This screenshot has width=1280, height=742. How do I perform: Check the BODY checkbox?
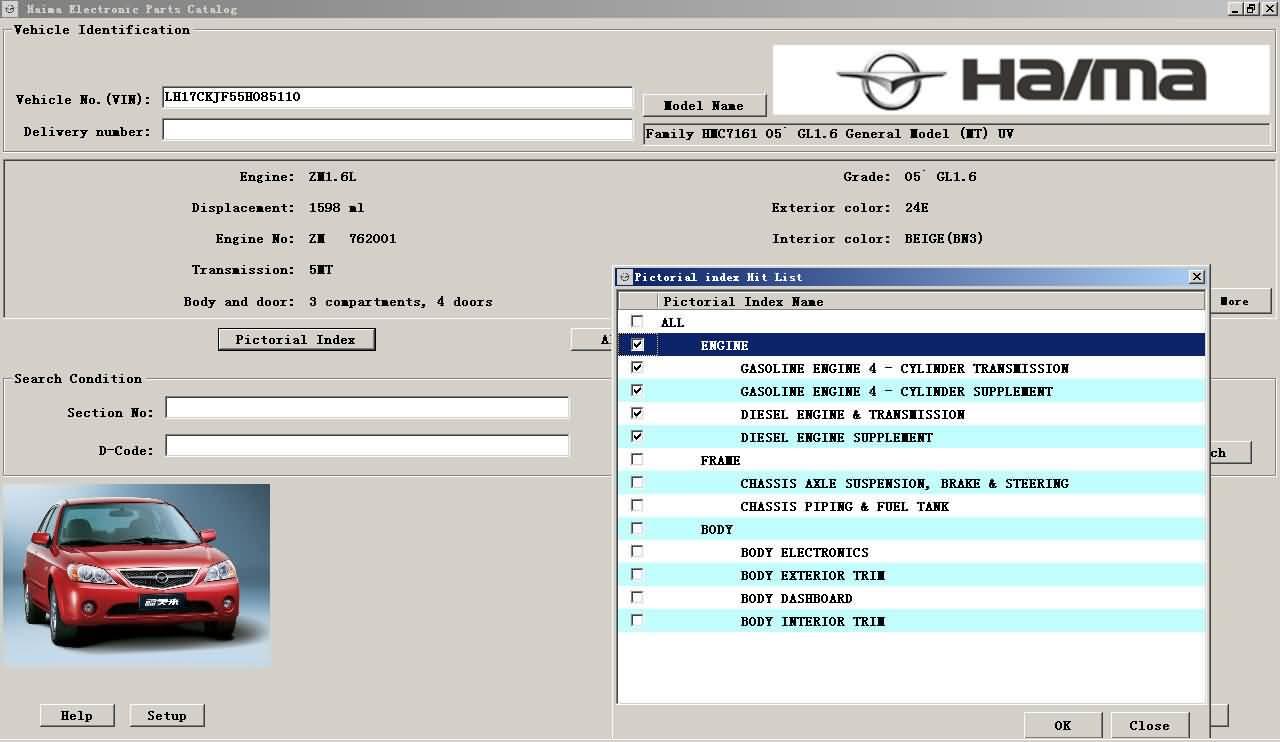pos(637,529)
